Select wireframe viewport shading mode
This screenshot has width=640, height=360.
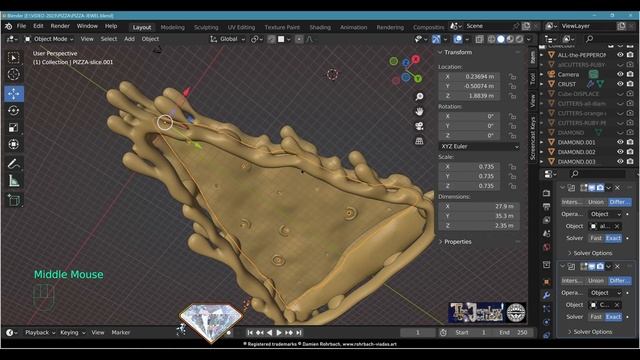click(492, 39)
